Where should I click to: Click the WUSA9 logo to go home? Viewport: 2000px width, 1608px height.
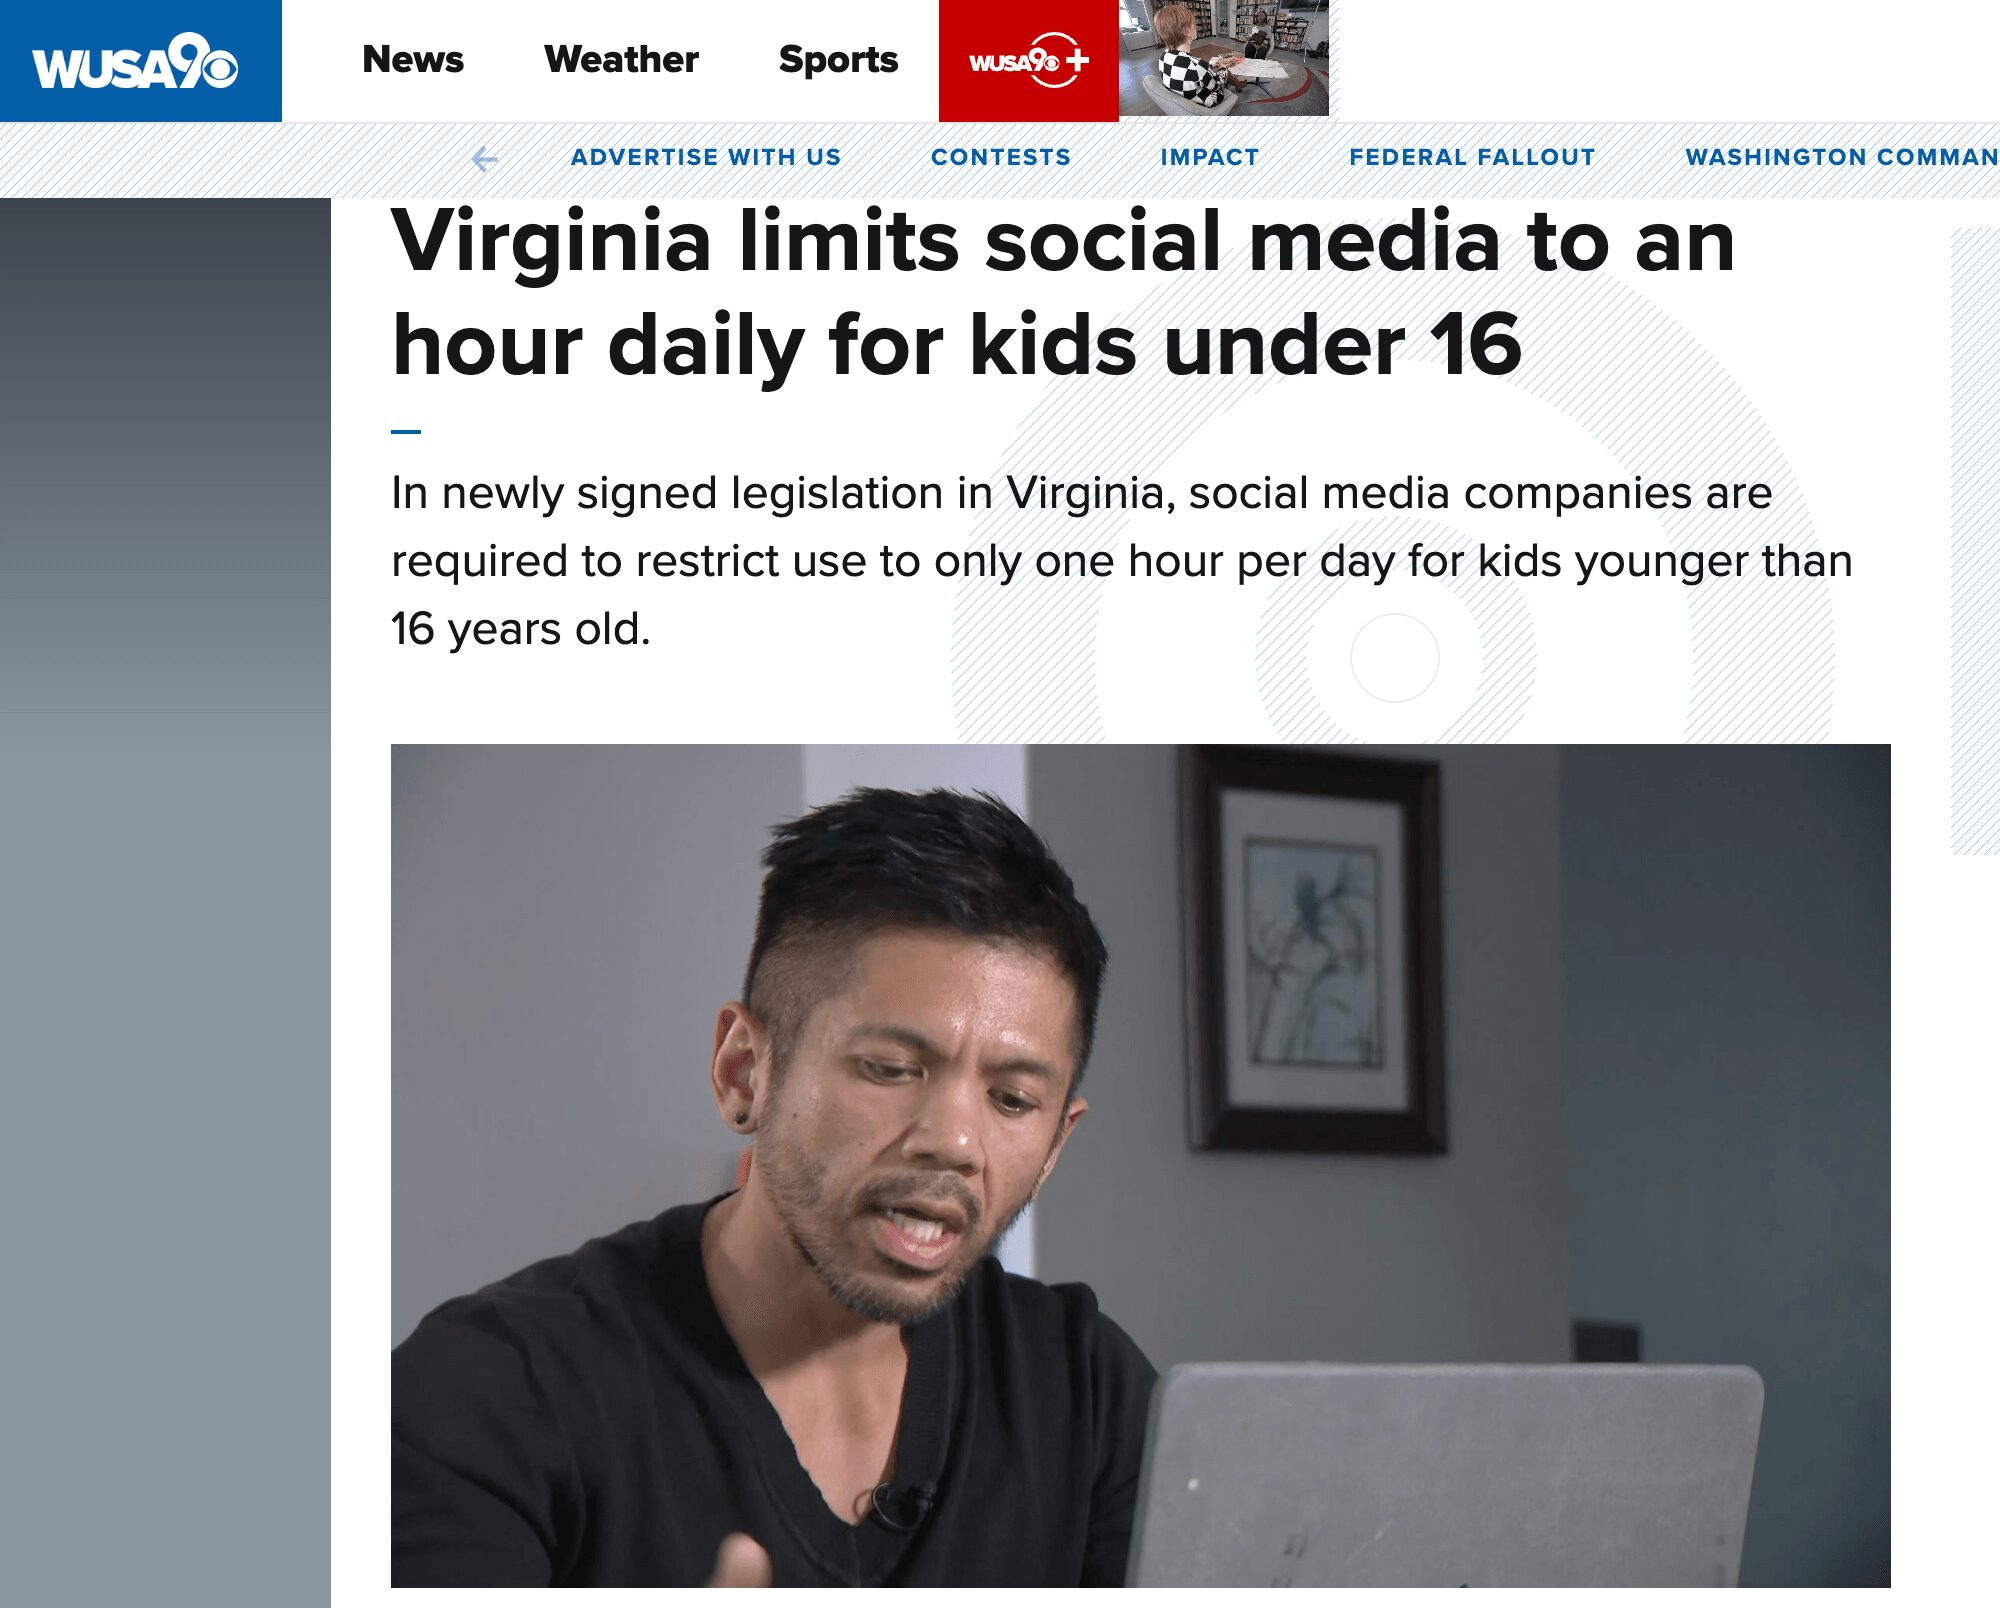pyautogui.click(x=136, y=62)
